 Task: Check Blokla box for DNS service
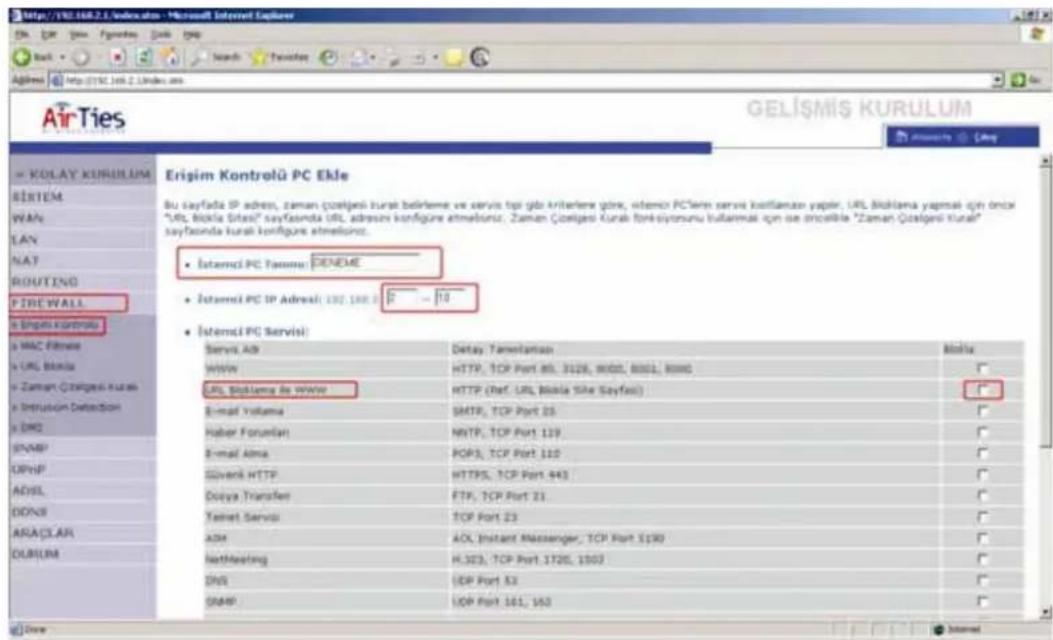click(982, 580)
